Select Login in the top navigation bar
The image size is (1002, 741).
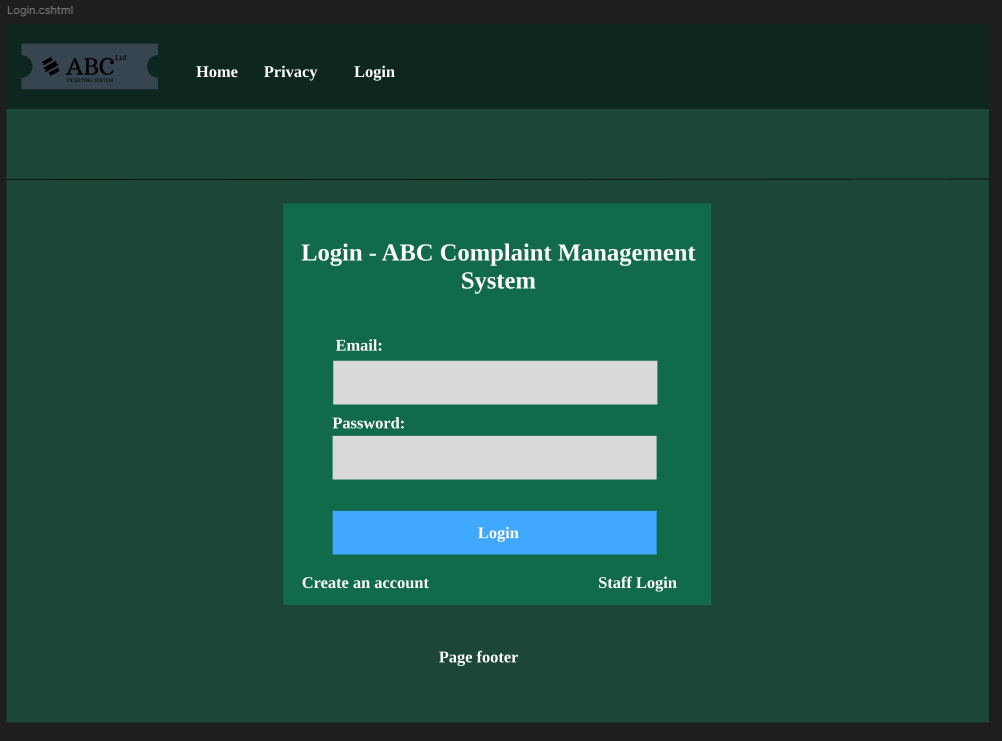[374, 72]
